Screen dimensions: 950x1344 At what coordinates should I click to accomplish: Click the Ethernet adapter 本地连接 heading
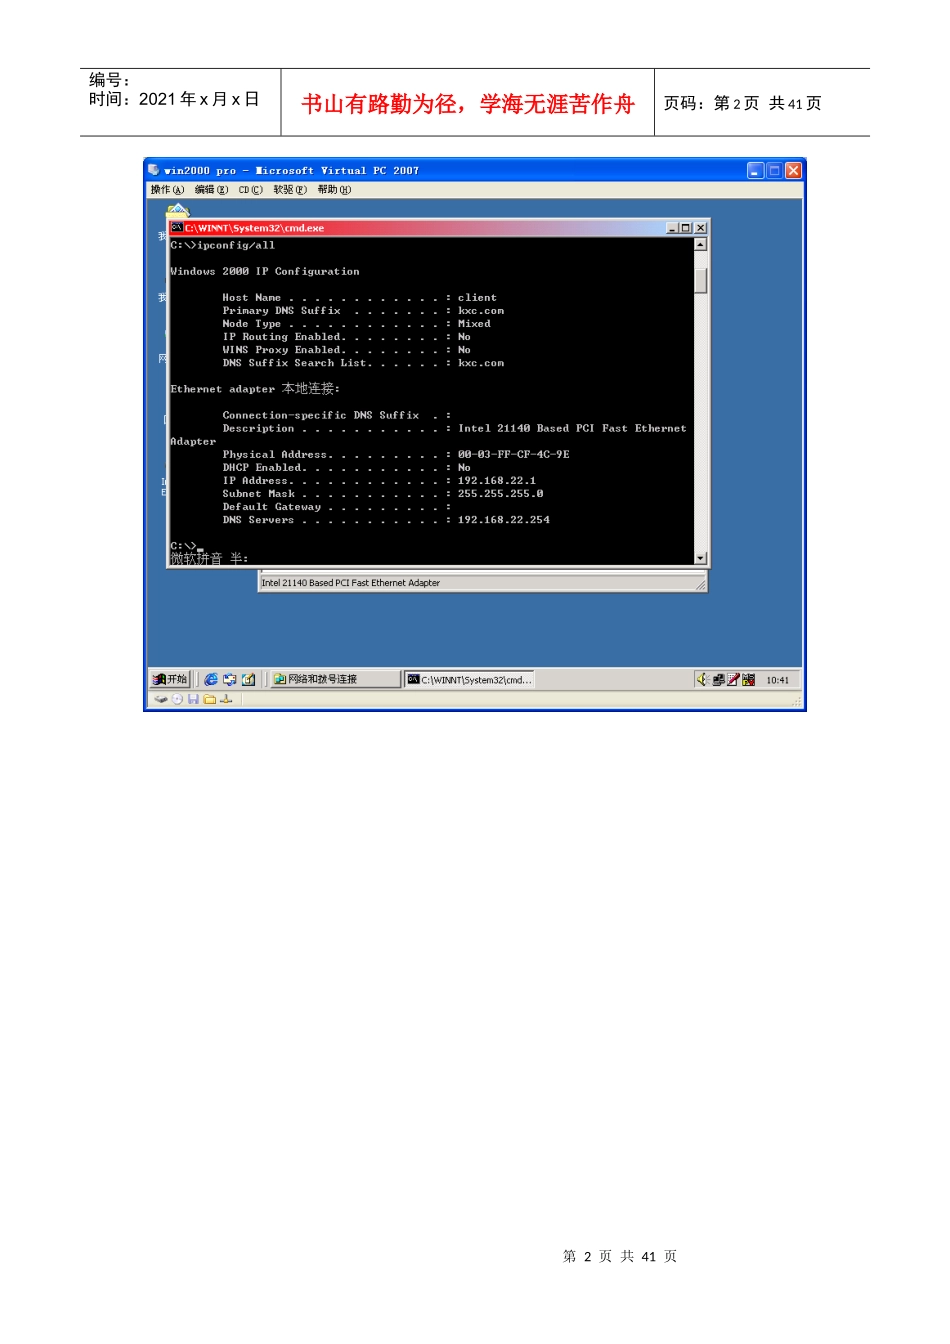pos(255,389)
